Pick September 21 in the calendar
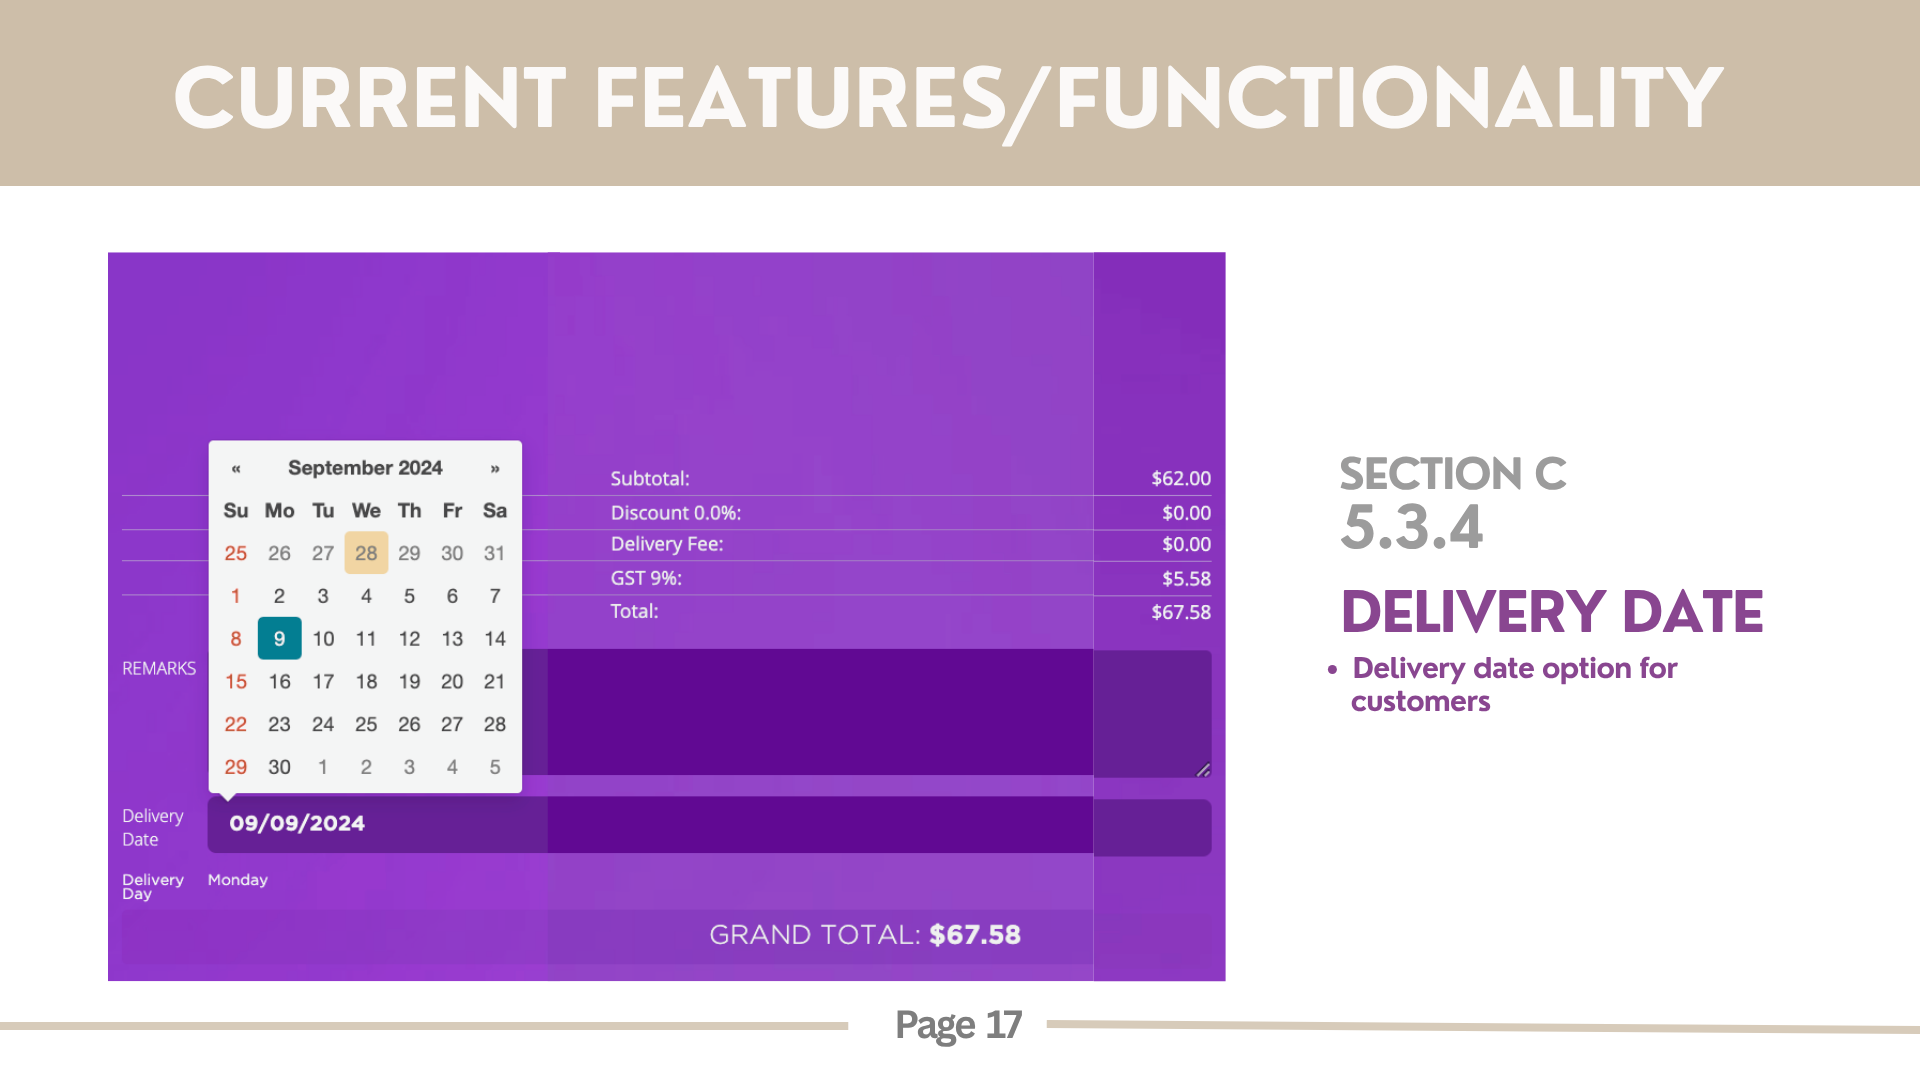The width and height of the screenshot is (1920, 1080). coord(495,681)
